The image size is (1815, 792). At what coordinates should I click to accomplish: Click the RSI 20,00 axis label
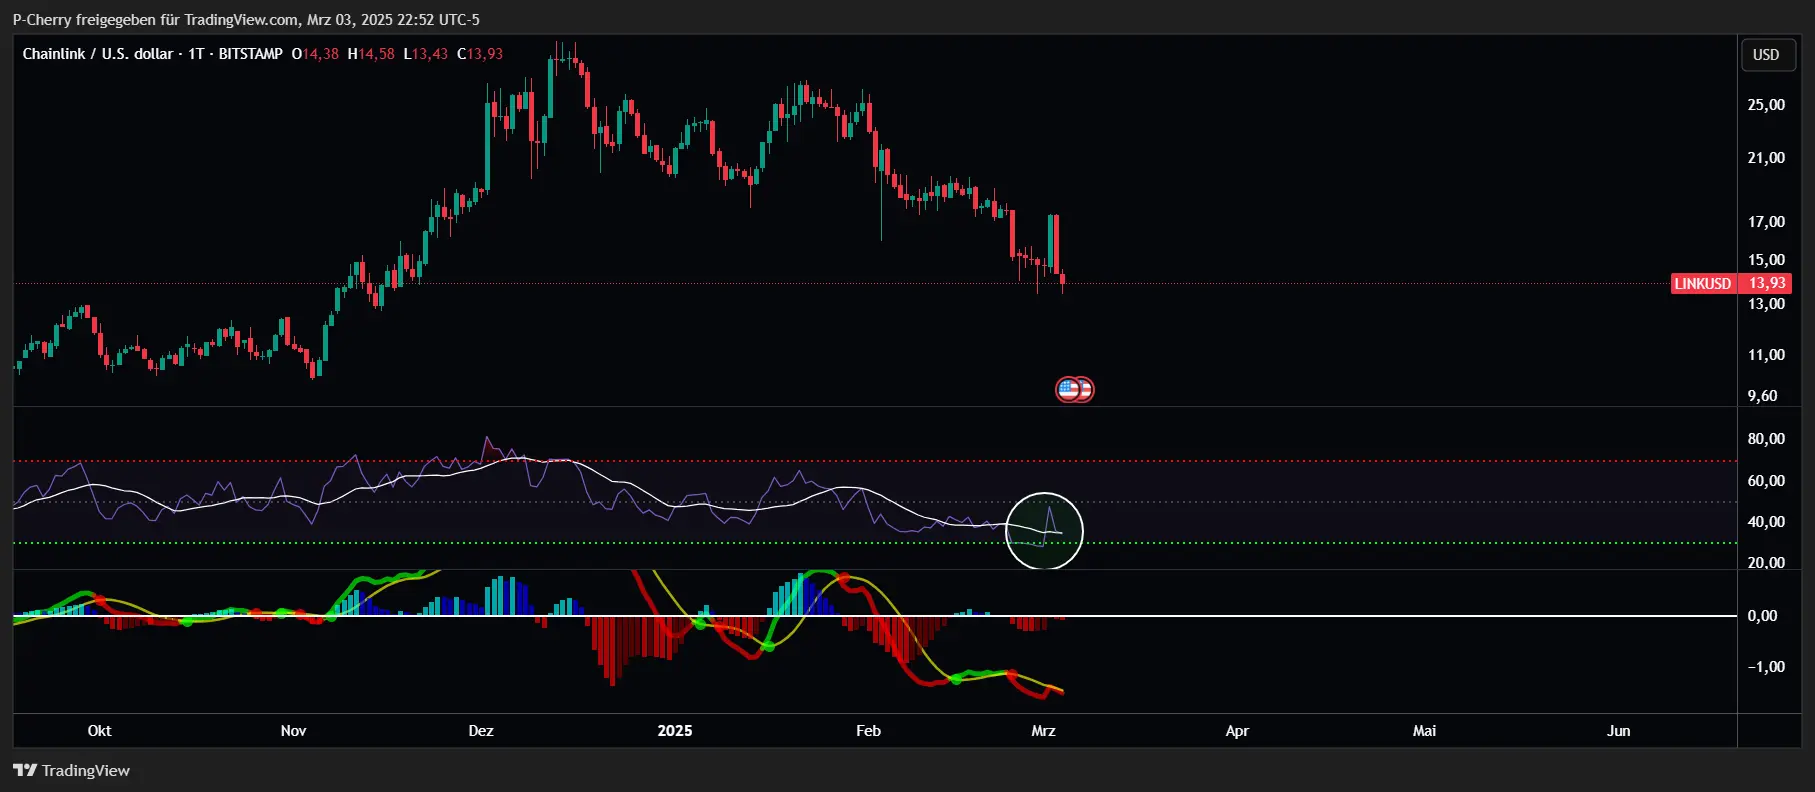tap(1766, 563)
